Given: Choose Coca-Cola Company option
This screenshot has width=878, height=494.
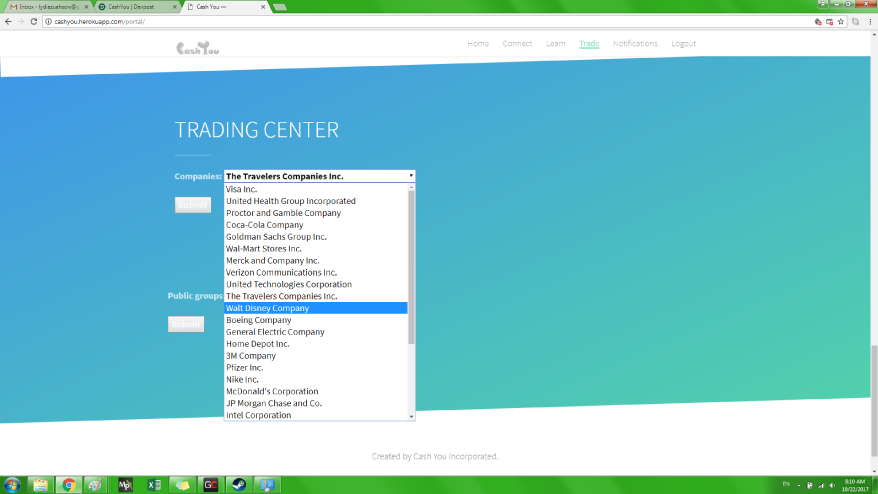Looking at the screenshot, I should tap(316, 225).
